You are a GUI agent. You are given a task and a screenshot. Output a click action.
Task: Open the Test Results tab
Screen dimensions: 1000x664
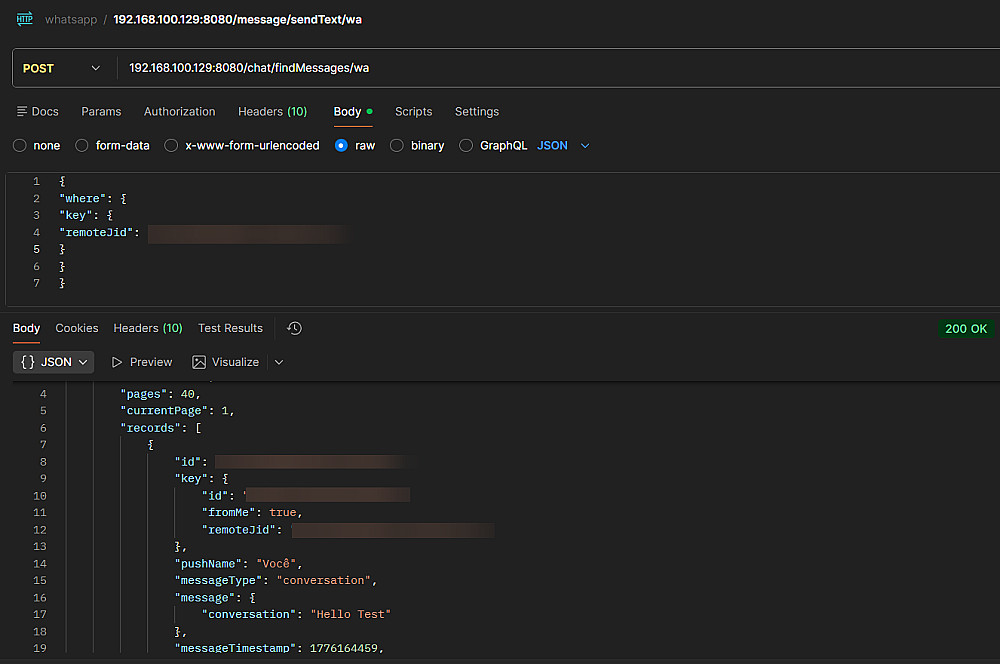point(230,328)
